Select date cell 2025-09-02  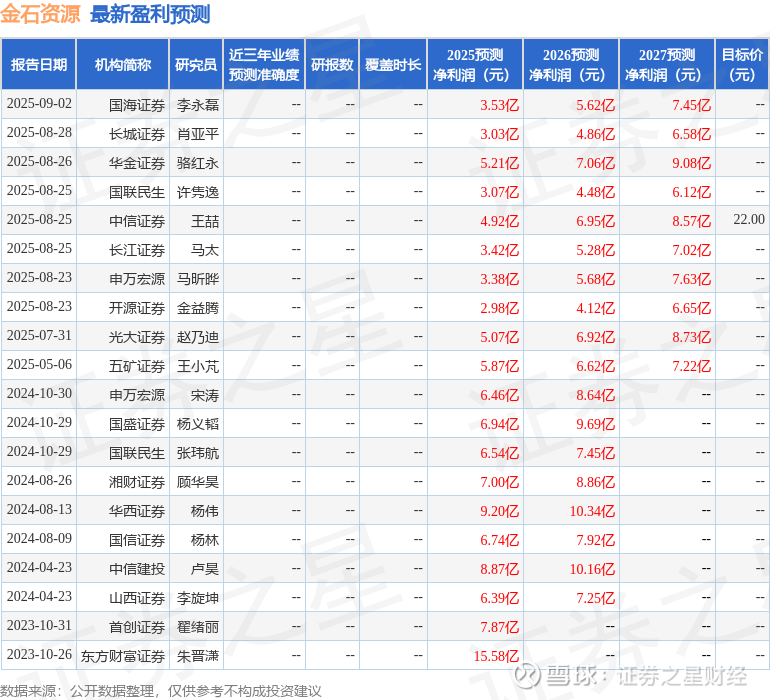39,104
